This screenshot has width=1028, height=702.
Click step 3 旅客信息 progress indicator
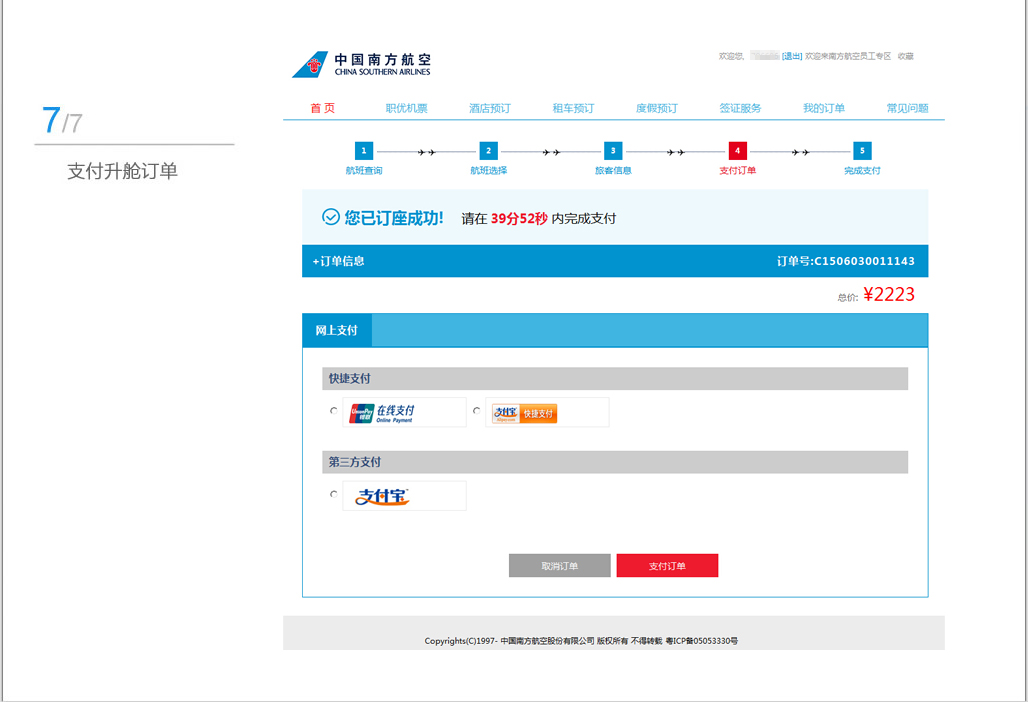611,151
